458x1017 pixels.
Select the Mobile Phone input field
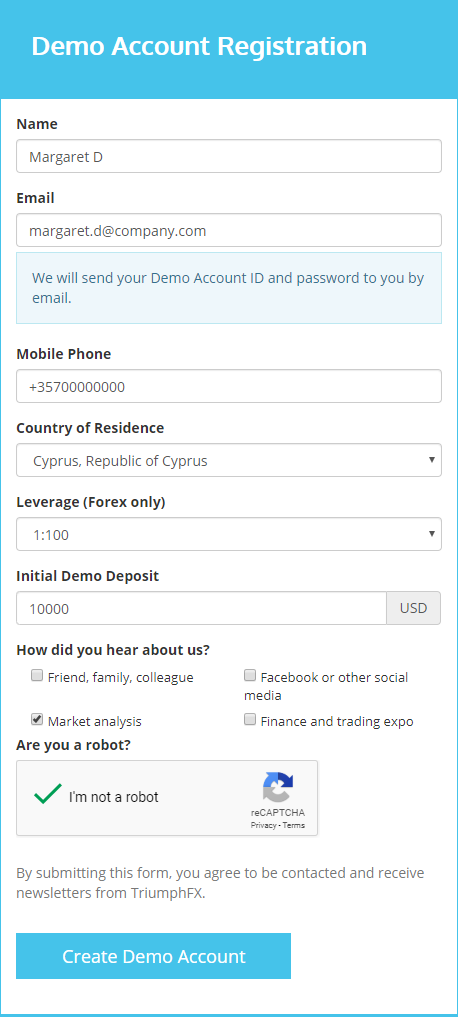point(229,387)
